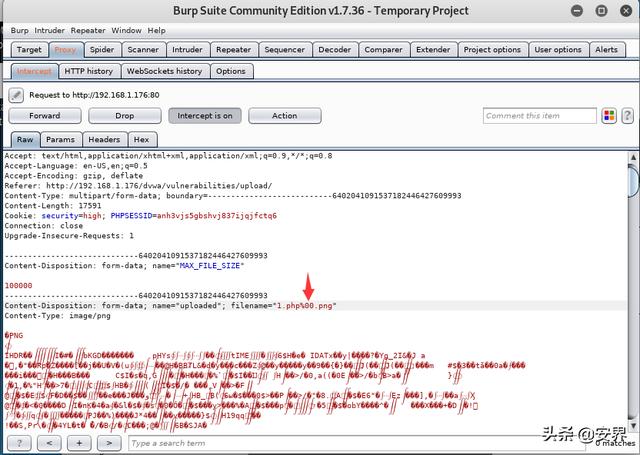Select the proxy Options sub-tab
The height and width of the screenshot is (455, 640).
(x=231, y=71)
